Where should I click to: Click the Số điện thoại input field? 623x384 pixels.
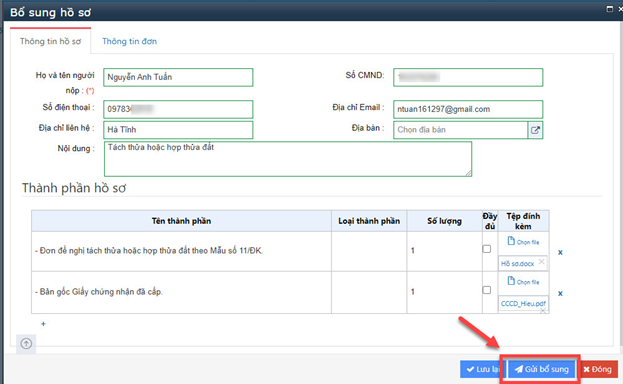178,109
